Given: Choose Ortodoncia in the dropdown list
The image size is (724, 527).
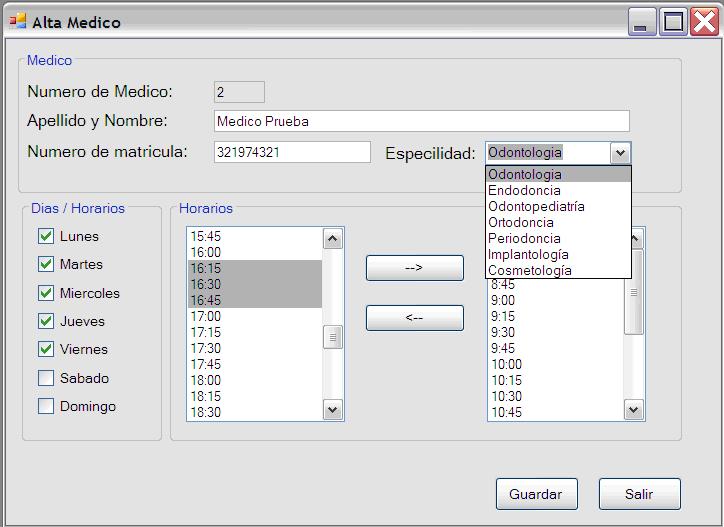Looking at the screenshot, I should (x=520, y=222).
